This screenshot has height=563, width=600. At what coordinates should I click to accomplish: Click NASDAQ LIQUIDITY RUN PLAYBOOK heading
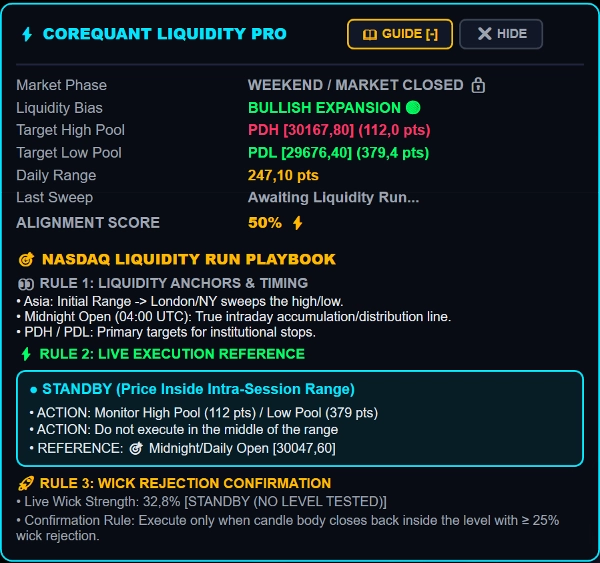[189, 259]
